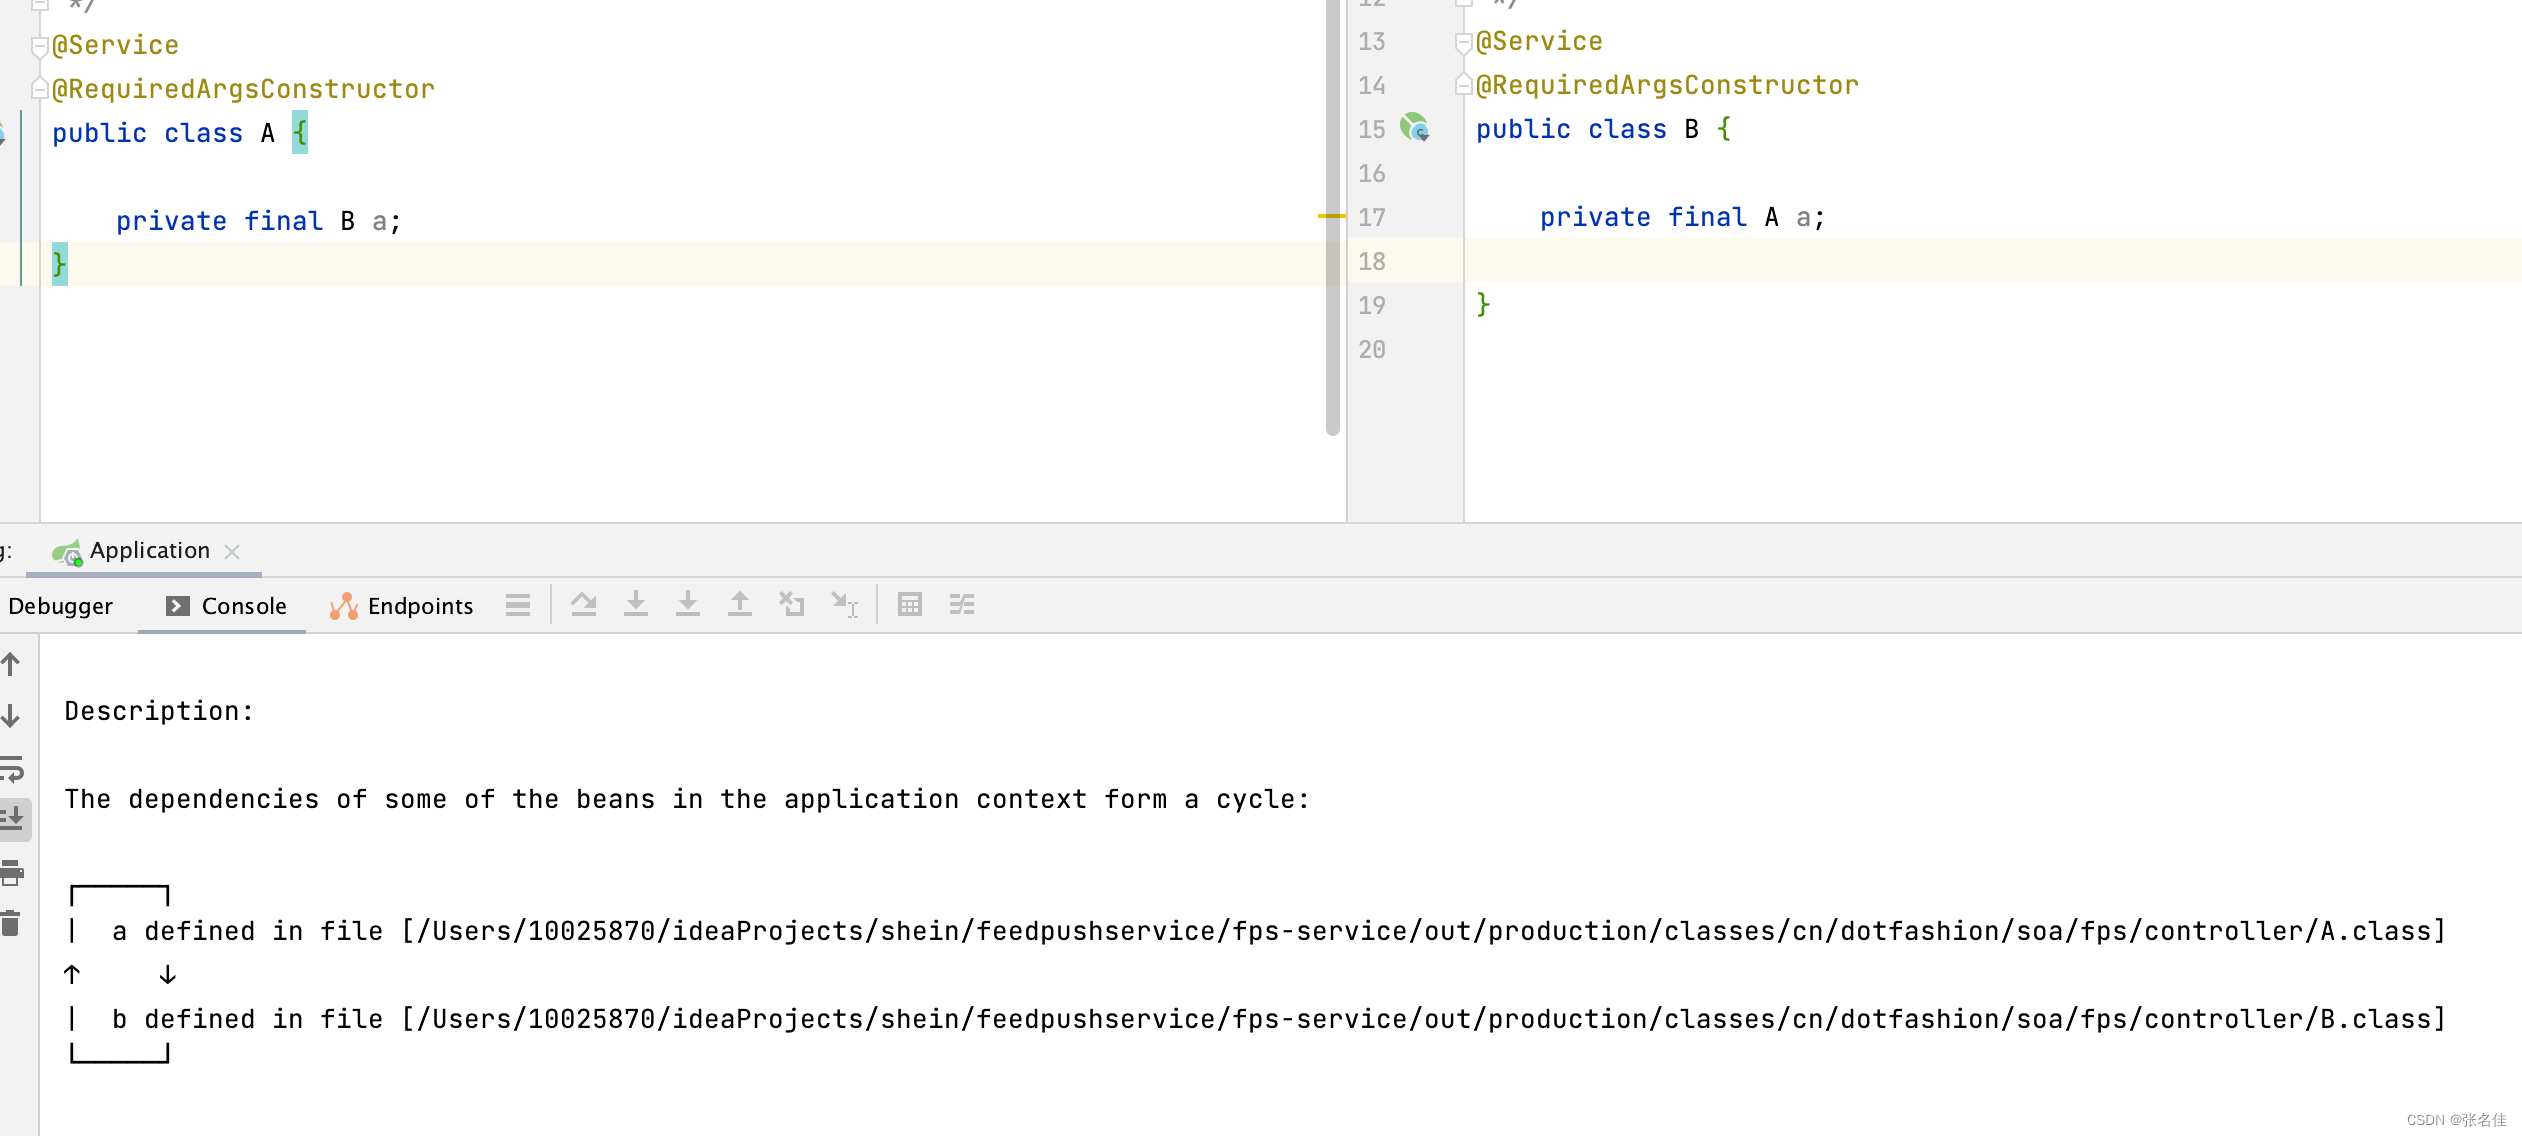This screenshot has width=2522, height=1136.
Task: Click the Spring bean gutter icon for class B
Action: coord(1414,129)
